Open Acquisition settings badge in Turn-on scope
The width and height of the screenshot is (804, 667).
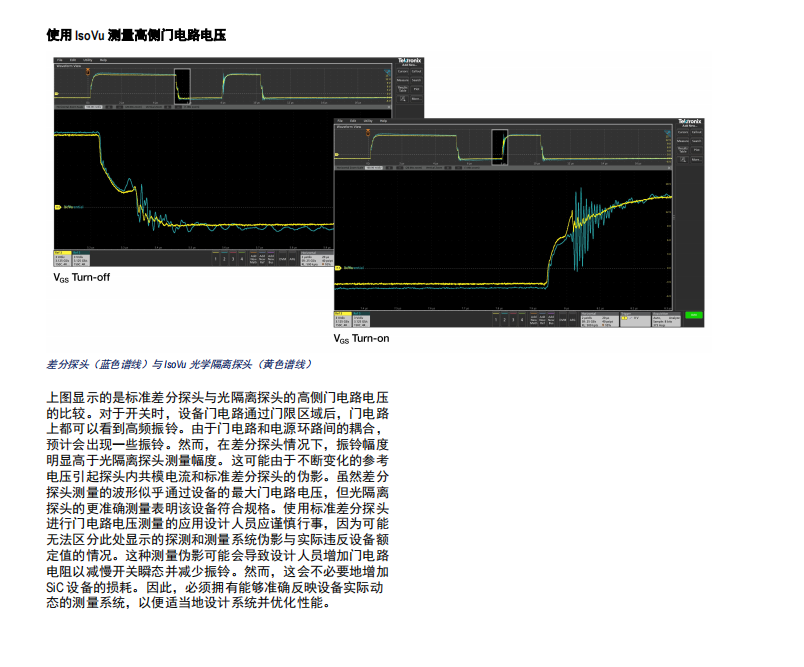pyautogui.click(x=667, y=320)
